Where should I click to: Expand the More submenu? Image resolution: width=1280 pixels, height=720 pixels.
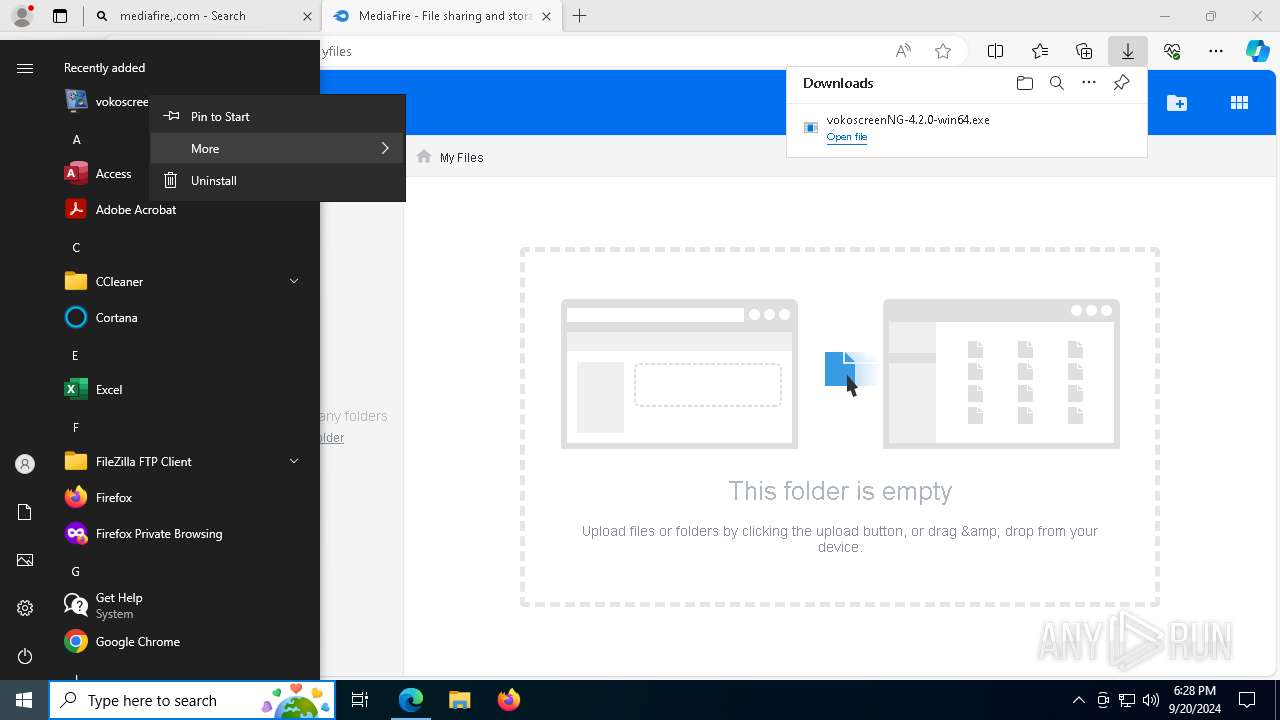278,148
